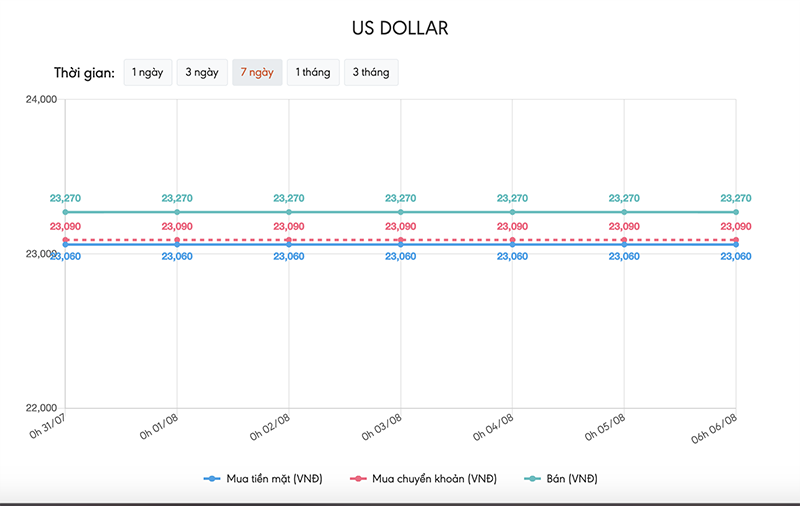Select the pink Mua chuyển khoản point at 0h 04/08
This screenshot has width=800, height=506.
point(513,240)
